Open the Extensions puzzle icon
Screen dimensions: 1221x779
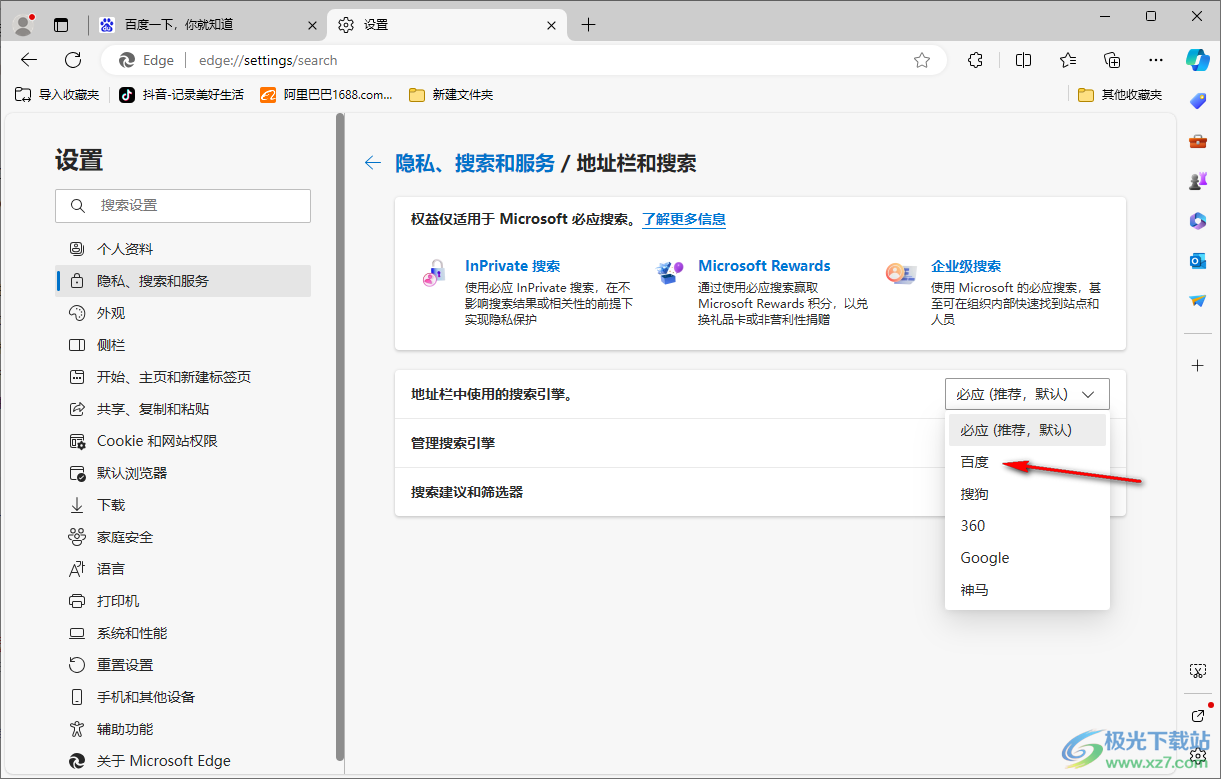point(976,60)
